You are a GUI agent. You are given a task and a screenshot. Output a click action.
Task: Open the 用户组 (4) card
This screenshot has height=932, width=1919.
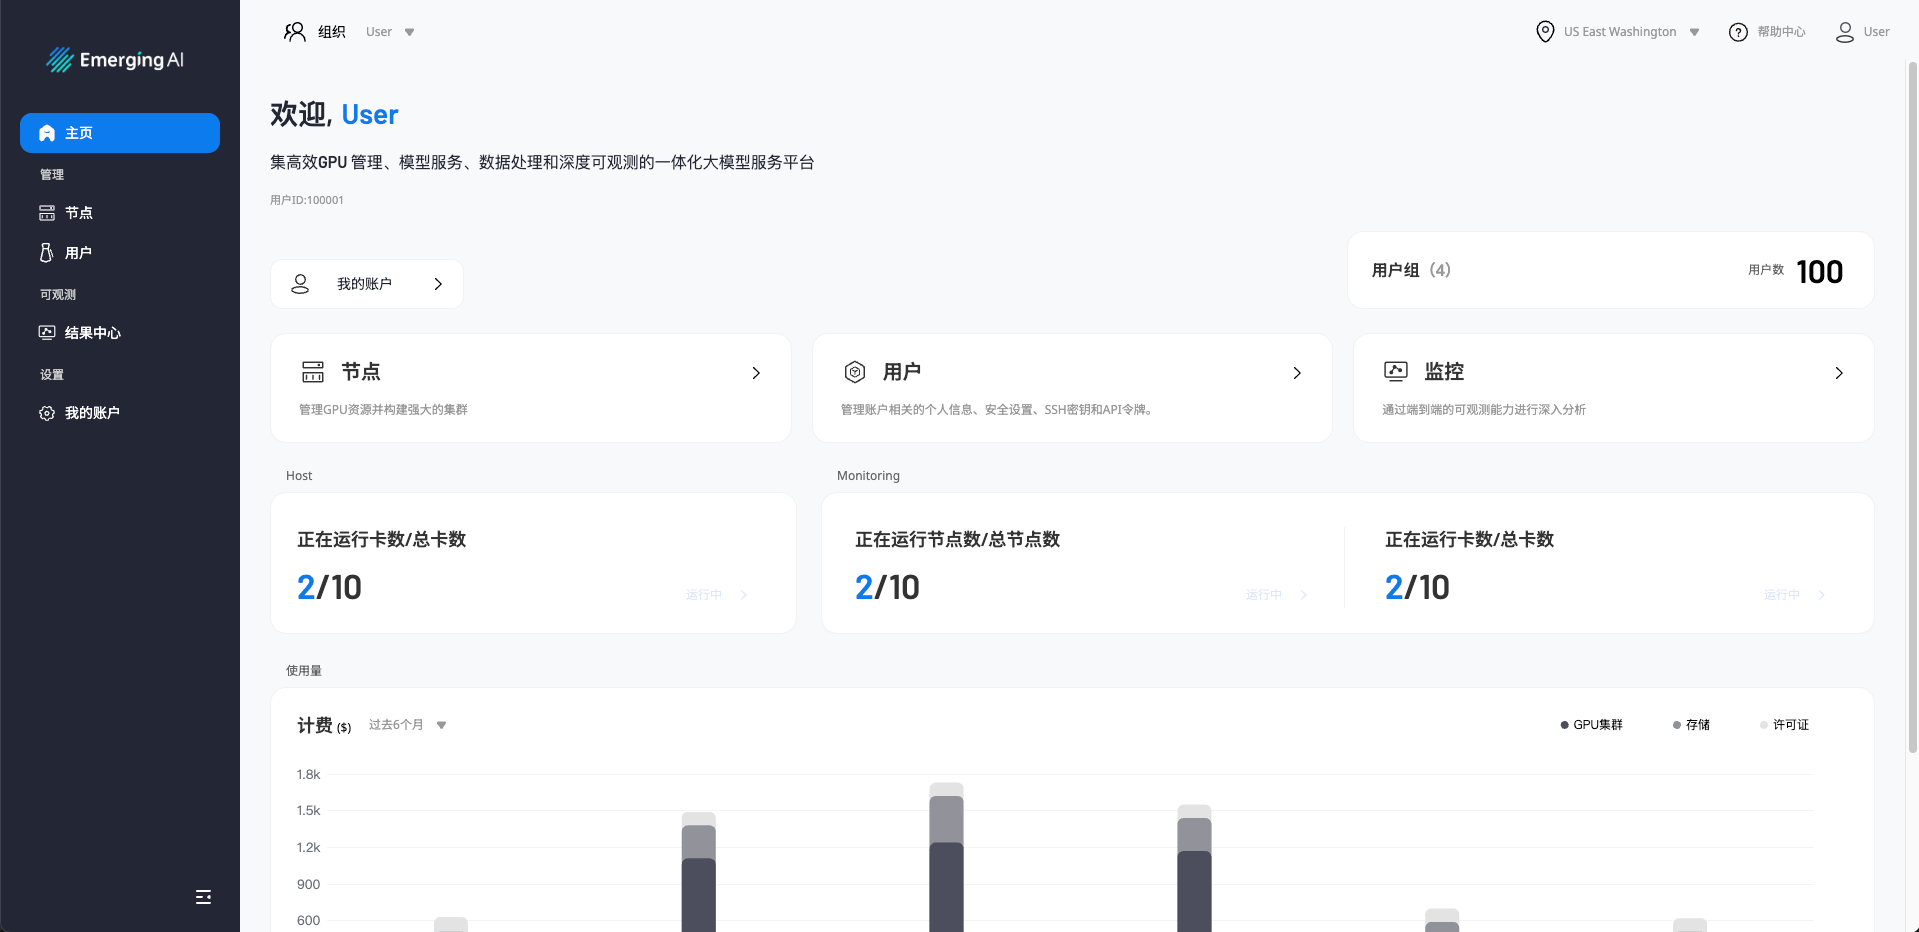click(x=1610, y=270)
